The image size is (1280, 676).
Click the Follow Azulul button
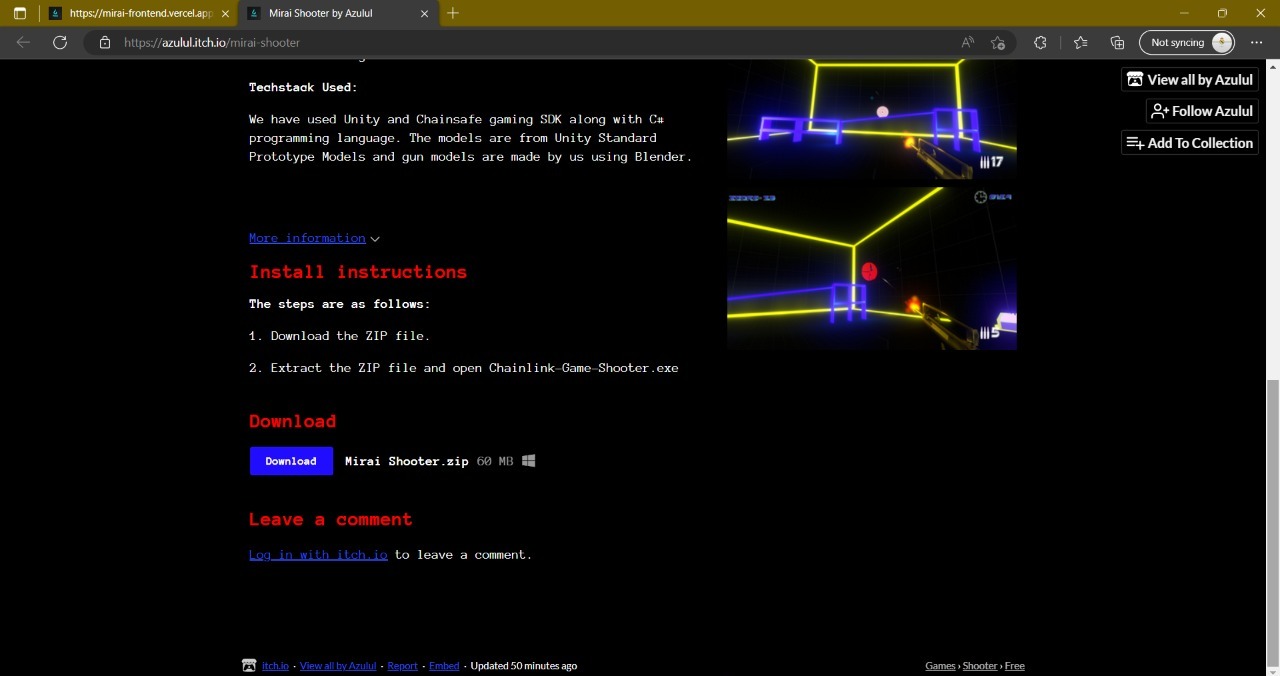coord(1202,111)
